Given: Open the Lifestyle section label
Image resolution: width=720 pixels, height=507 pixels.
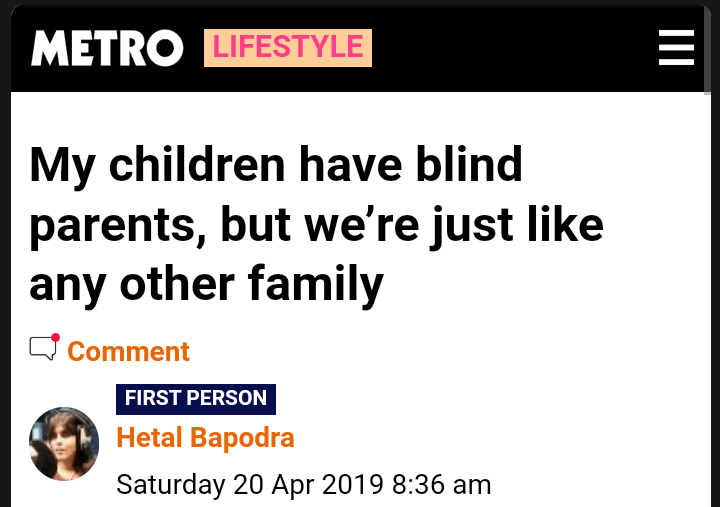Looking at the screenshot, I should 287,48.
